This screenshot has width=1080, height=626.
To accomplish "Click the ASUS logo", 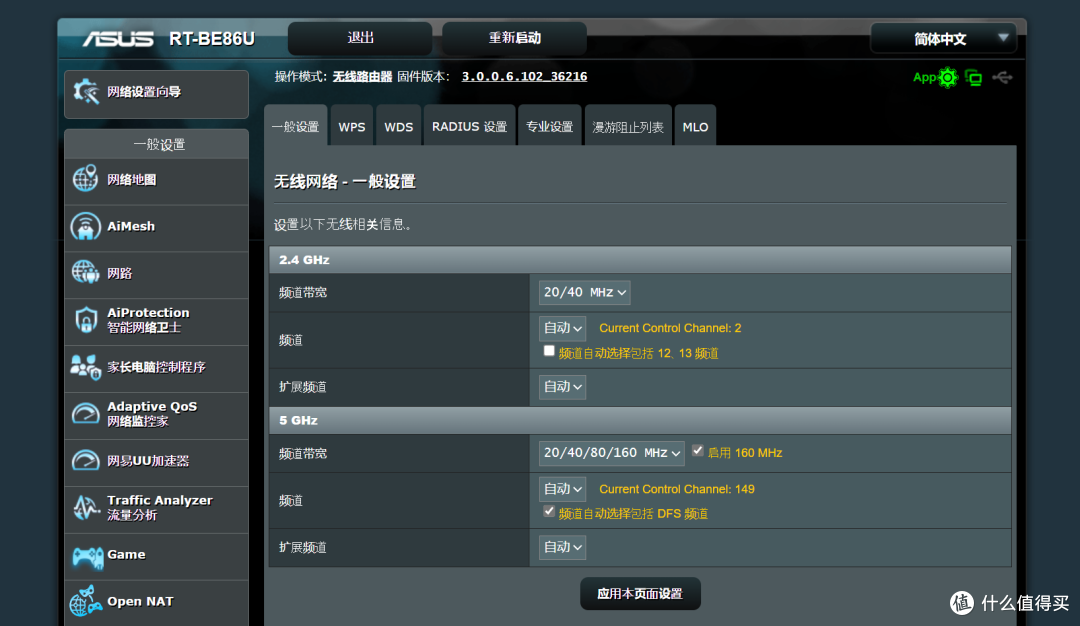I will coord(118,39).
